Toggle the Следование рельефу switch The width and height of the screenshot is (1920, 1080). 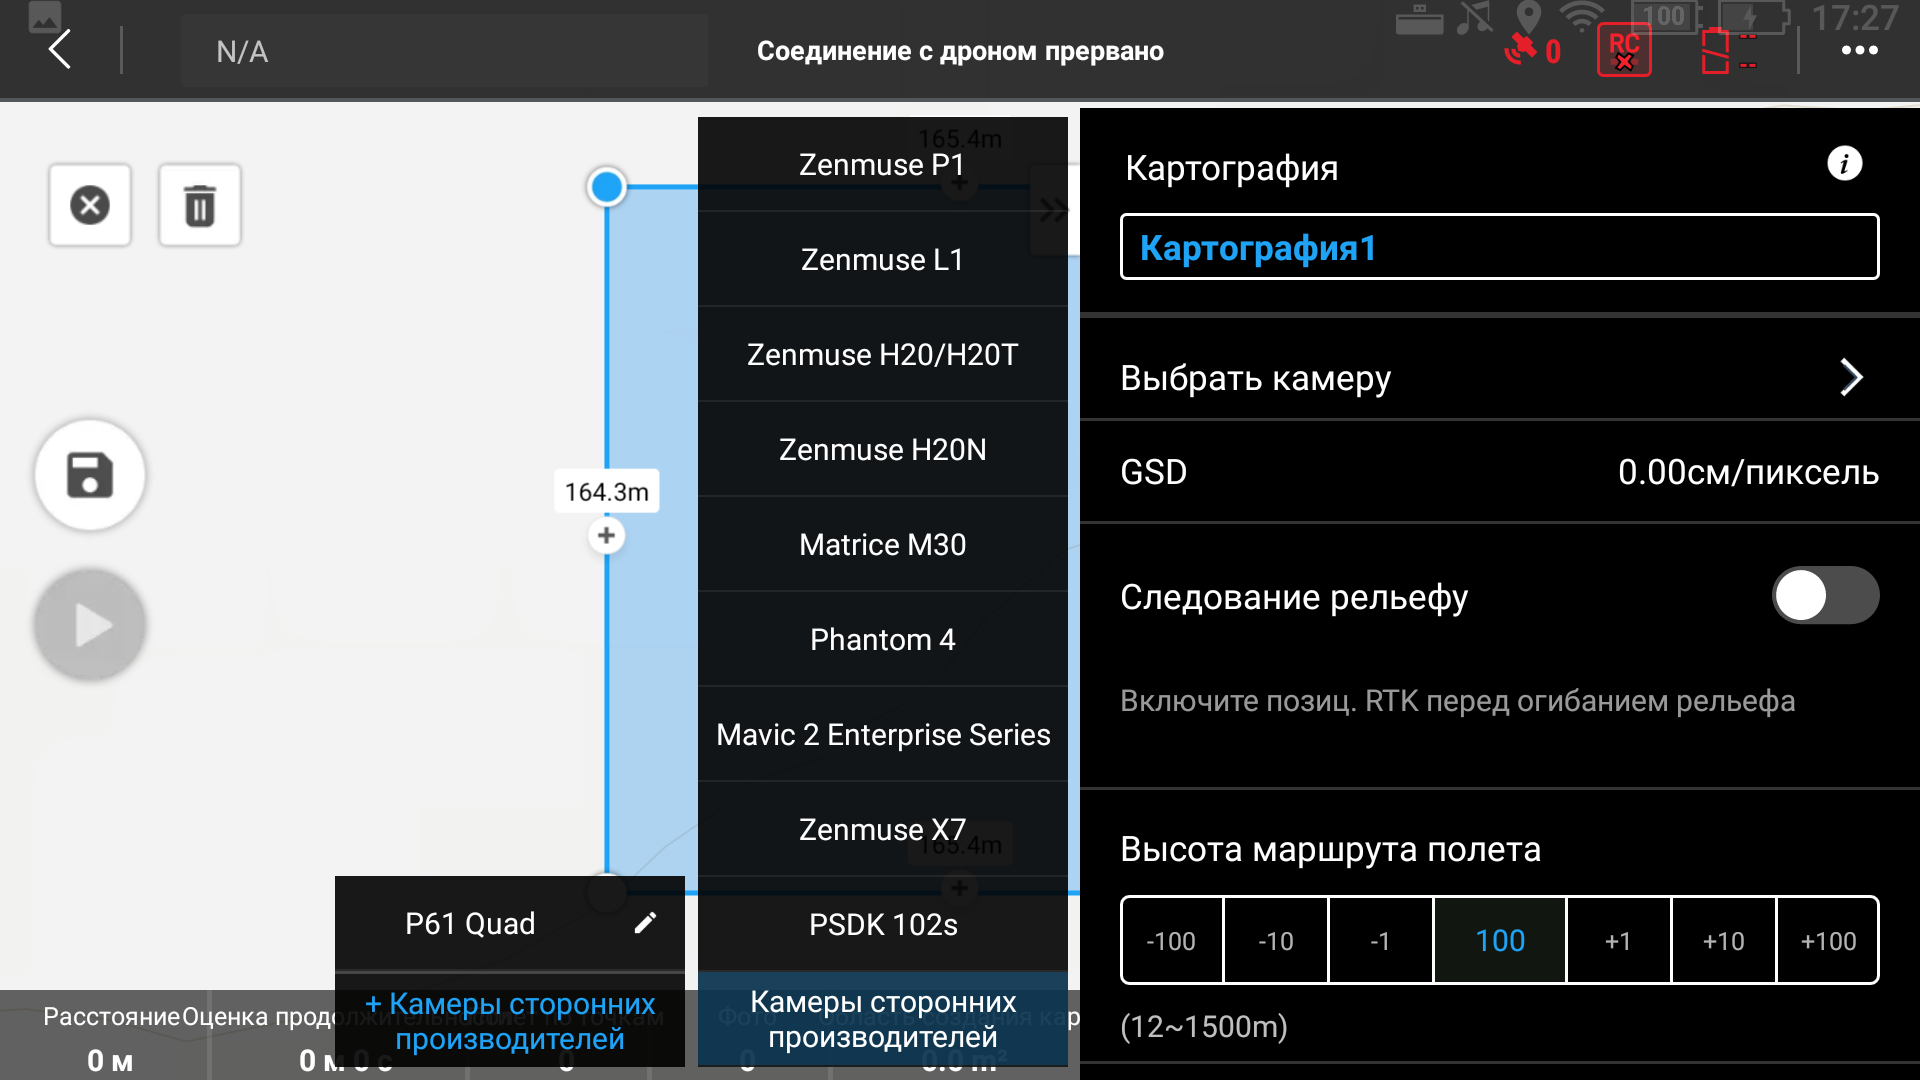tap(1825, 596)
